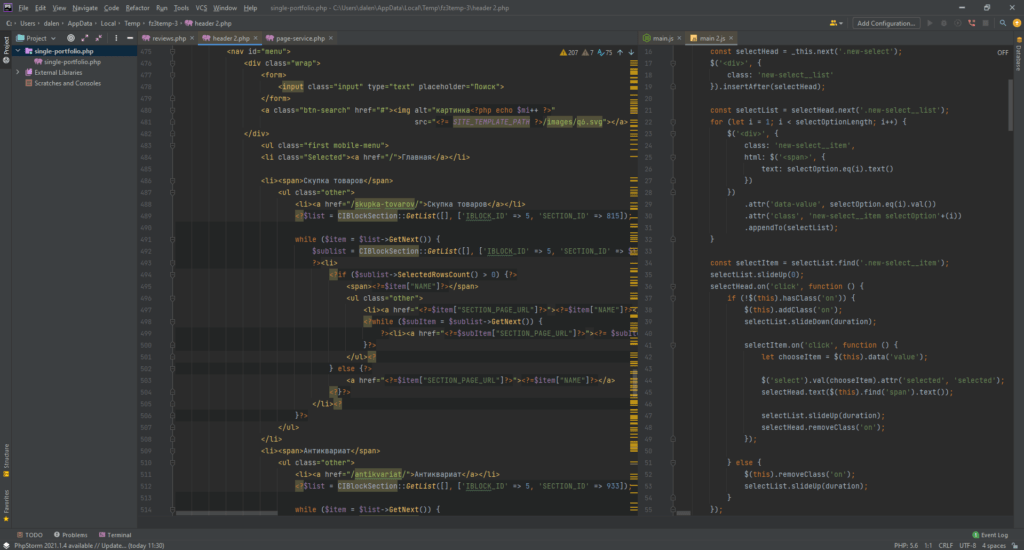1024x550 pixels.
Task: Open the Terminal tool window
Action: point(115,535)
